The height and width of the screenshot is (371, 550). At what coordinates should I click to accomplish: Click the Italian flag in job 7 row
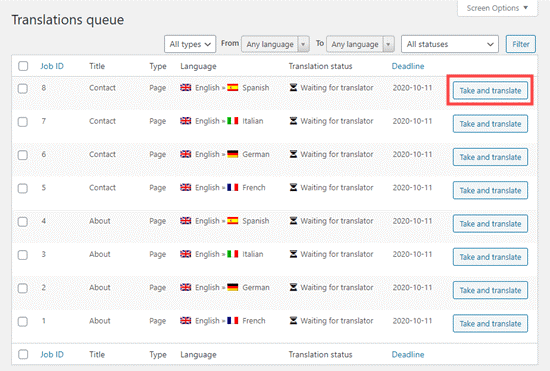(x=233, y=121)
